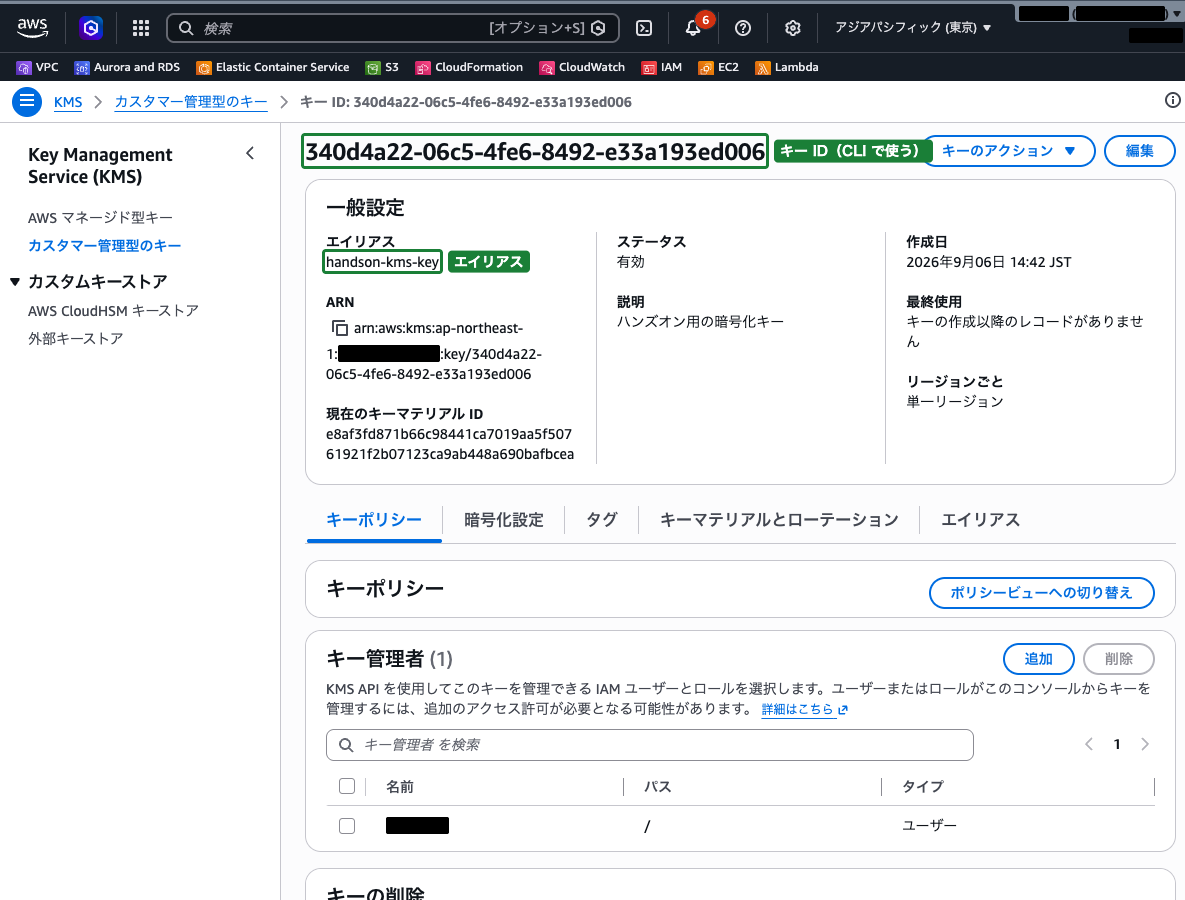Open CloudShell terminal icon
1185x900 pixels.
point(644,28)
